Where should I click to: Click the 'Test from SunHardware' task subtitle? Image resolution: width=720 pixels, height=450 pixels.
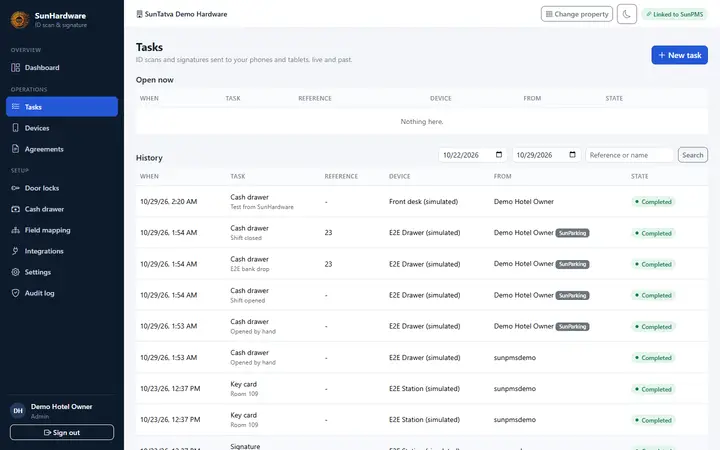pyautogui.click(x=262, y=207)
